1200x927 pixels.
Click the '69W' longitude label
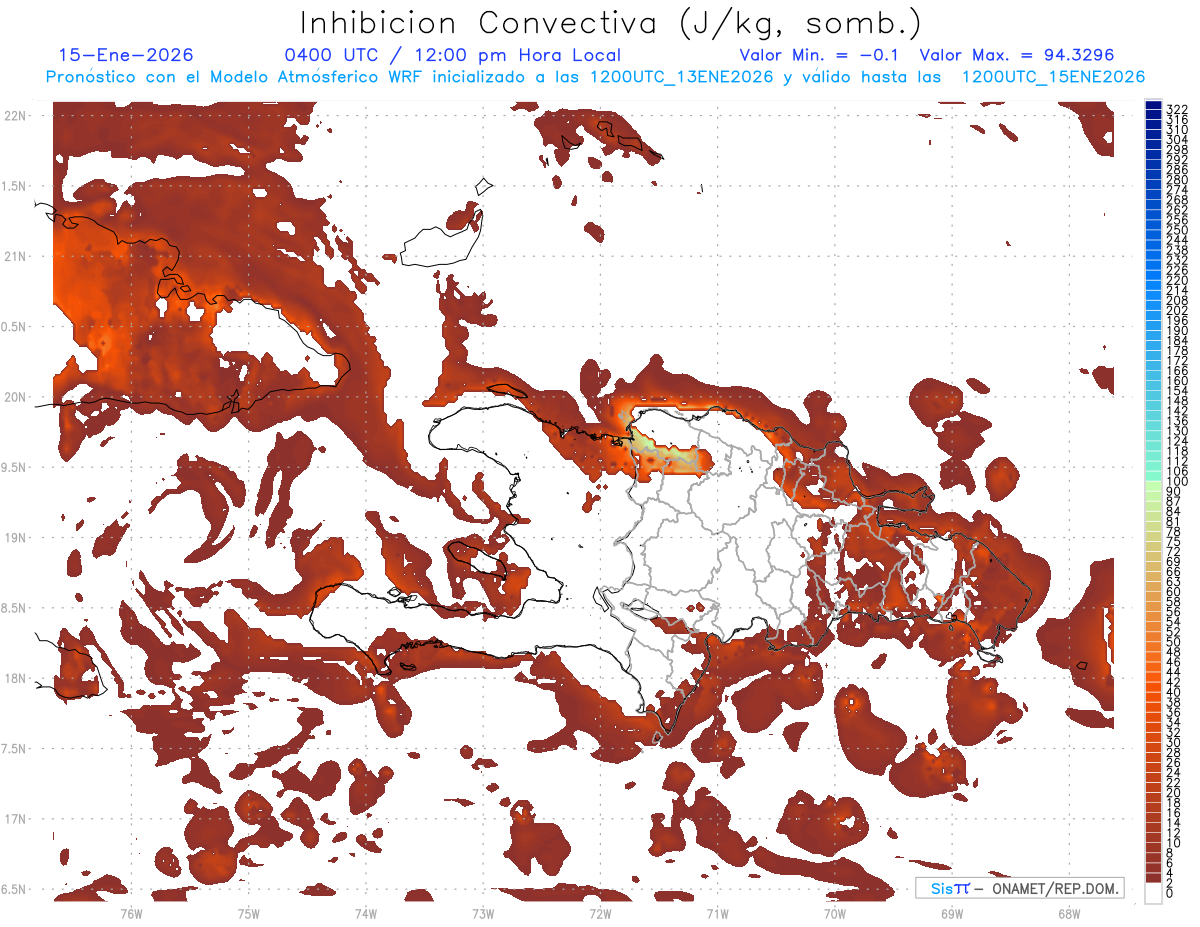click(951, 914)
